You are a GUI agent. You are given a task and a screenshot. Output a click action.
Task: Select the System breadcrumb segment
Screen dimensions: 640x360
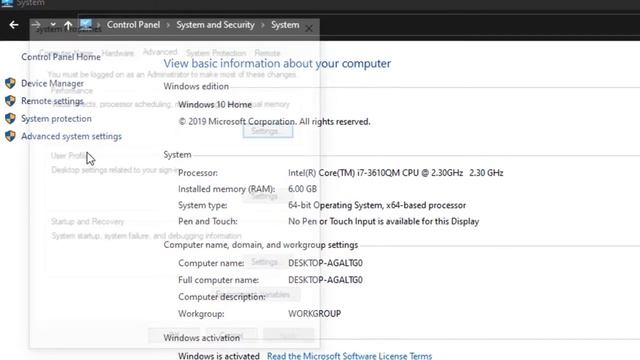(285, 25)
